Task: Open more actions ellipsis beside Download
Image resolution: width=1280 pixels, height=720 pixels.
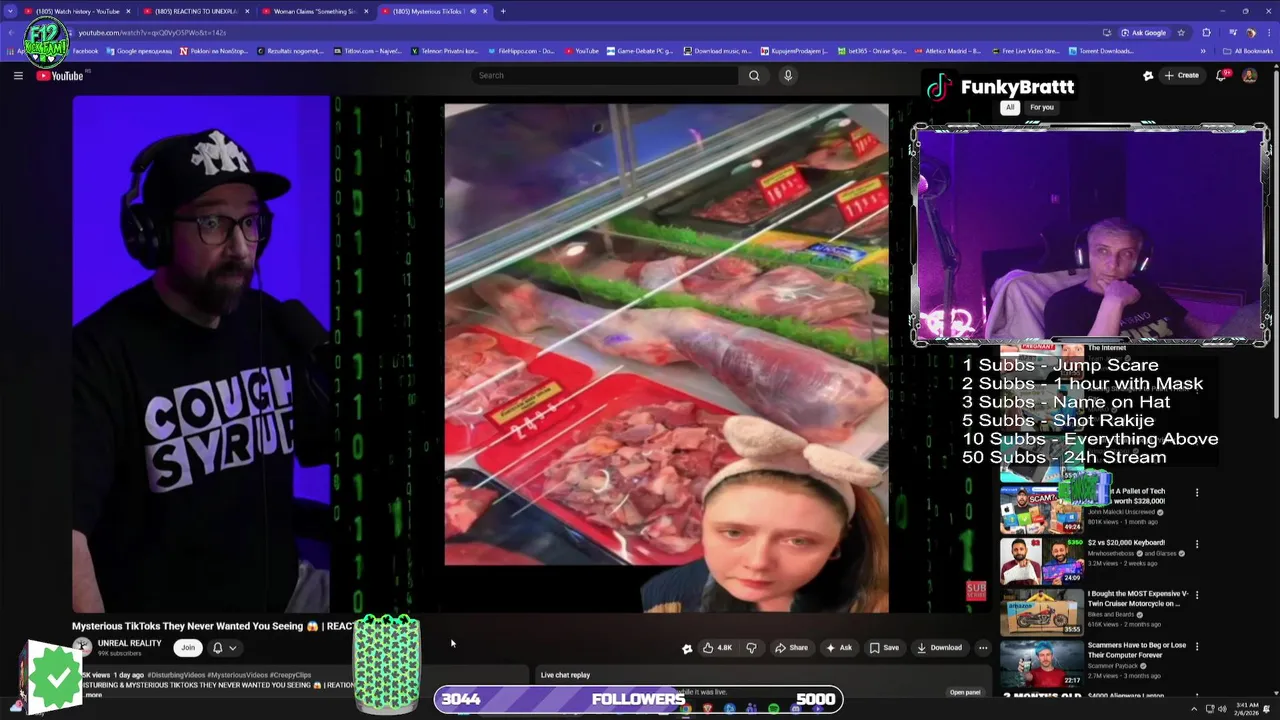Action: (983, 647)
